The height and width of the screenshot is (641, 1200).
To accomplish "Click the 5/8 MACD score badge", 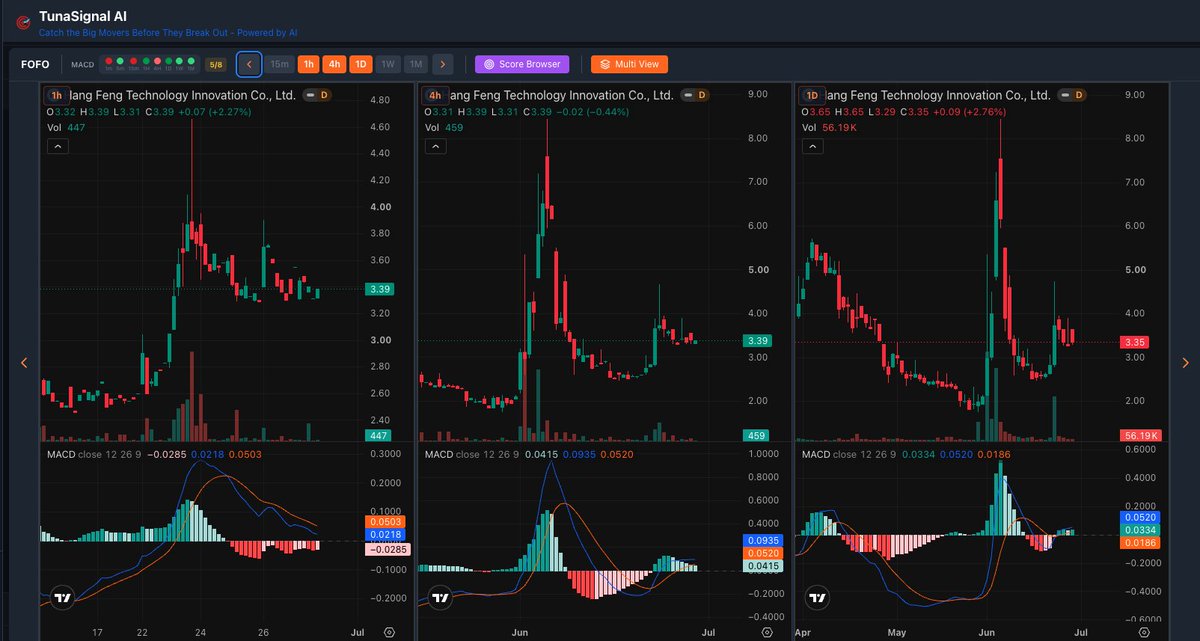I will tap(215, 65).
